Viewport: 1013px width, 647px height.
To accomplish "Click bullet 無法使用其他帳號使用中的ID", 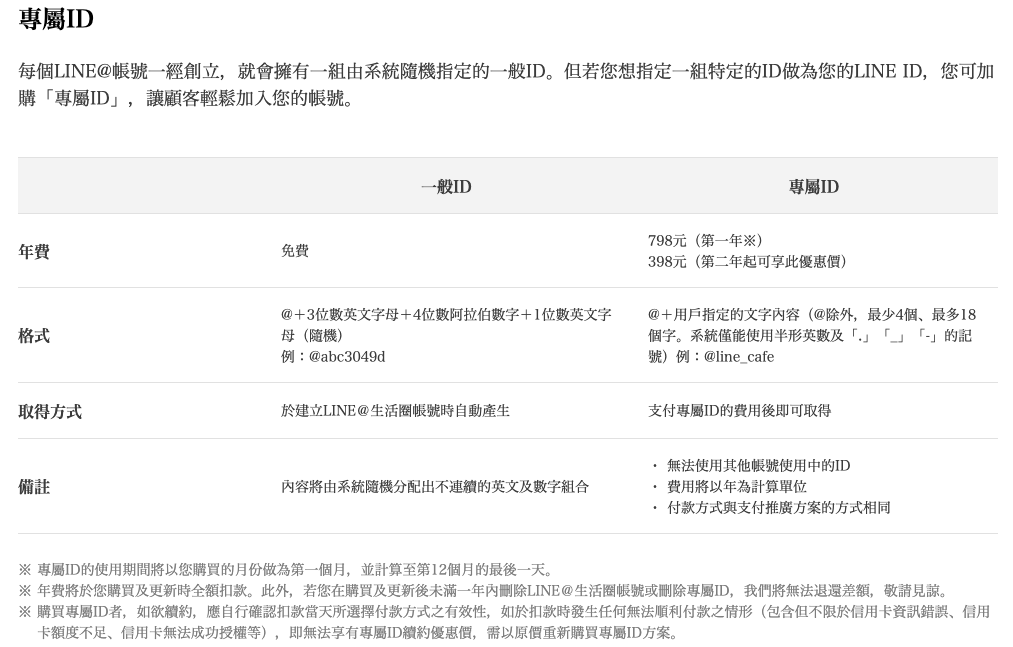I will pyautogui.click(x=758, y=465).
